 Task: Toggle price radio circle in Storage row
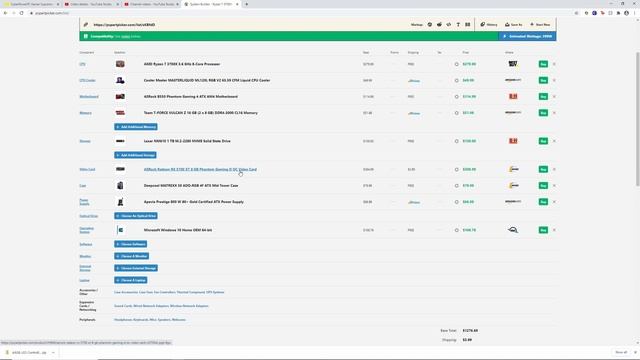[457, 141]
